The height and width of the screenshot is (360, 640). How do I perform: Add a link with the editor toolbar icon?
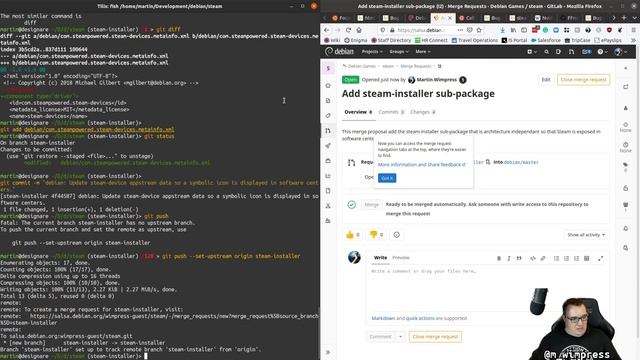543,258
